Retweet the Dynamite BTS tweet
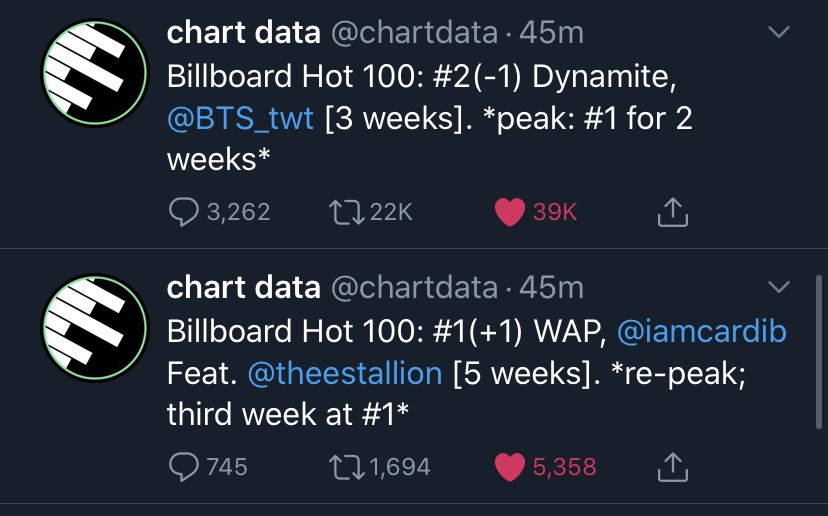The image size is (828, 516). coord(346,212)
